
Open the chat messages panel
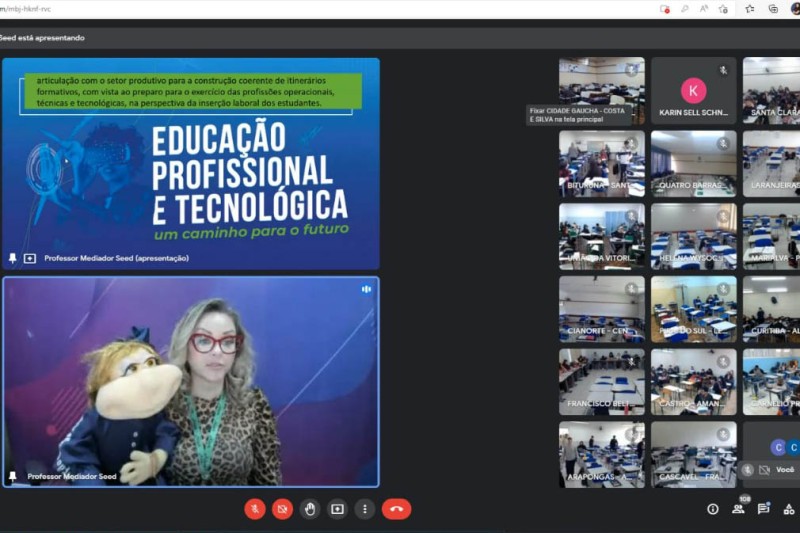click(x=764, y=509)
